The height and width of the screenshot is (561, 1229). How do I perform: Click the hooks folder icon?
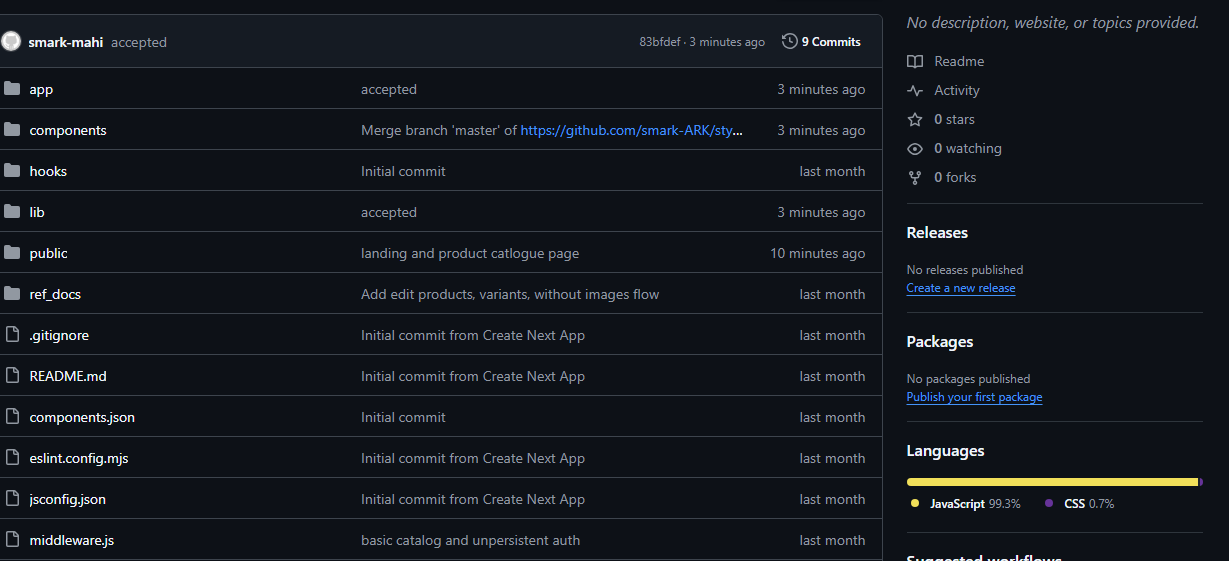click(x=12, y=171)
